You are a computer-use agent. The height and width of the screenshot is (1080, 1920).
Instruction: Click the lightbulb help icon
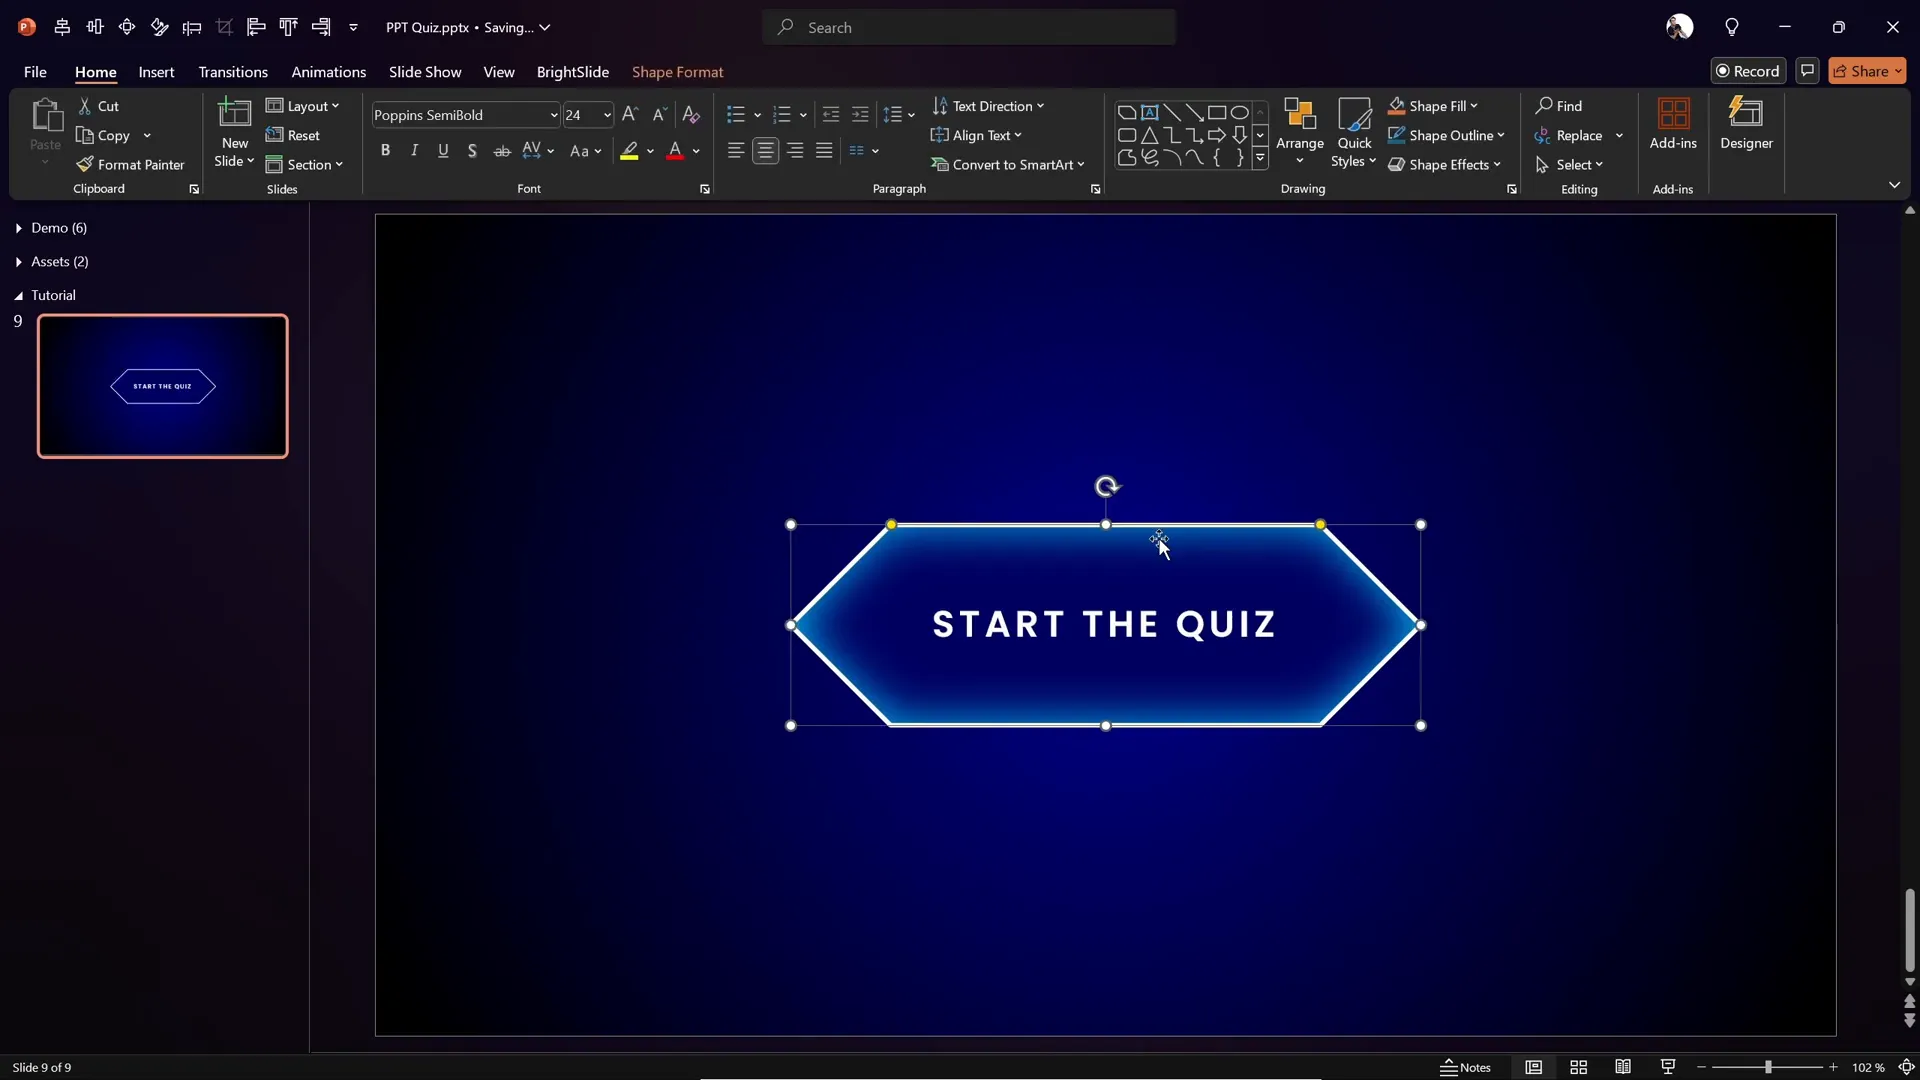click(1732, 27)
